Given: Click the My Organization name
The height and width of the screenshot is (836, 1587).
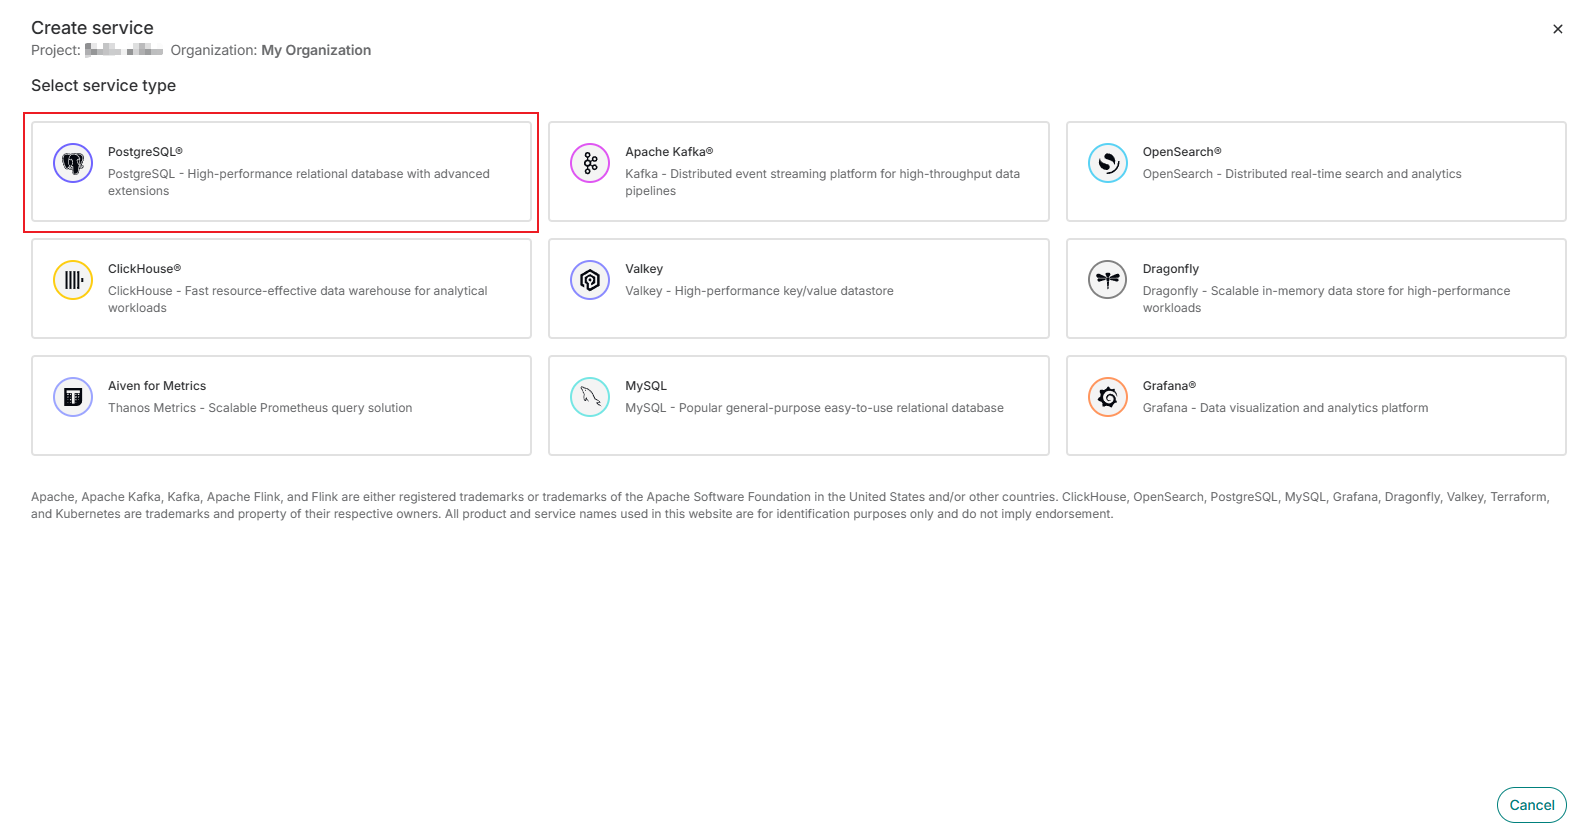Looking at the screenshot, I should (x=316, y=50).
